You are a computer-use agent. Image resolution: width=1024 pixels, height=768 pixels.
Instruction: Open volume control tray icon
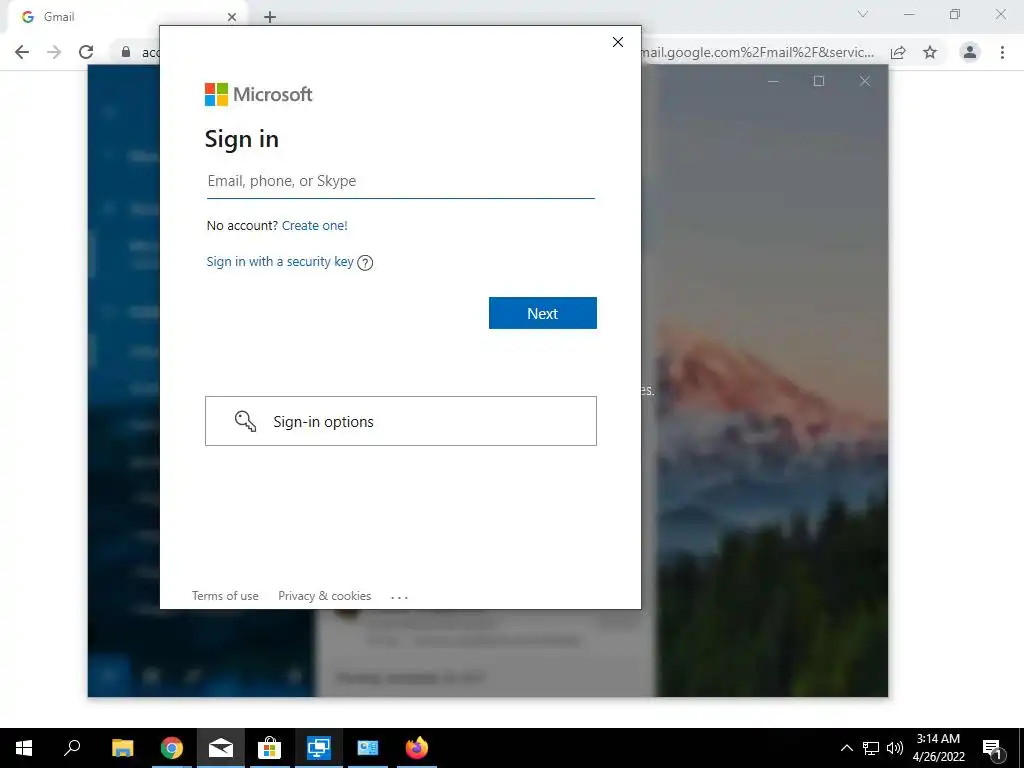[895, 748]
